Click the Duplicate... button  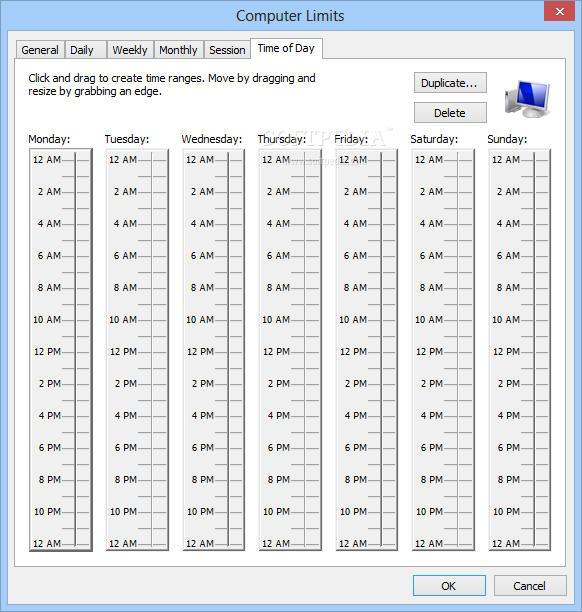pos(450,83)
